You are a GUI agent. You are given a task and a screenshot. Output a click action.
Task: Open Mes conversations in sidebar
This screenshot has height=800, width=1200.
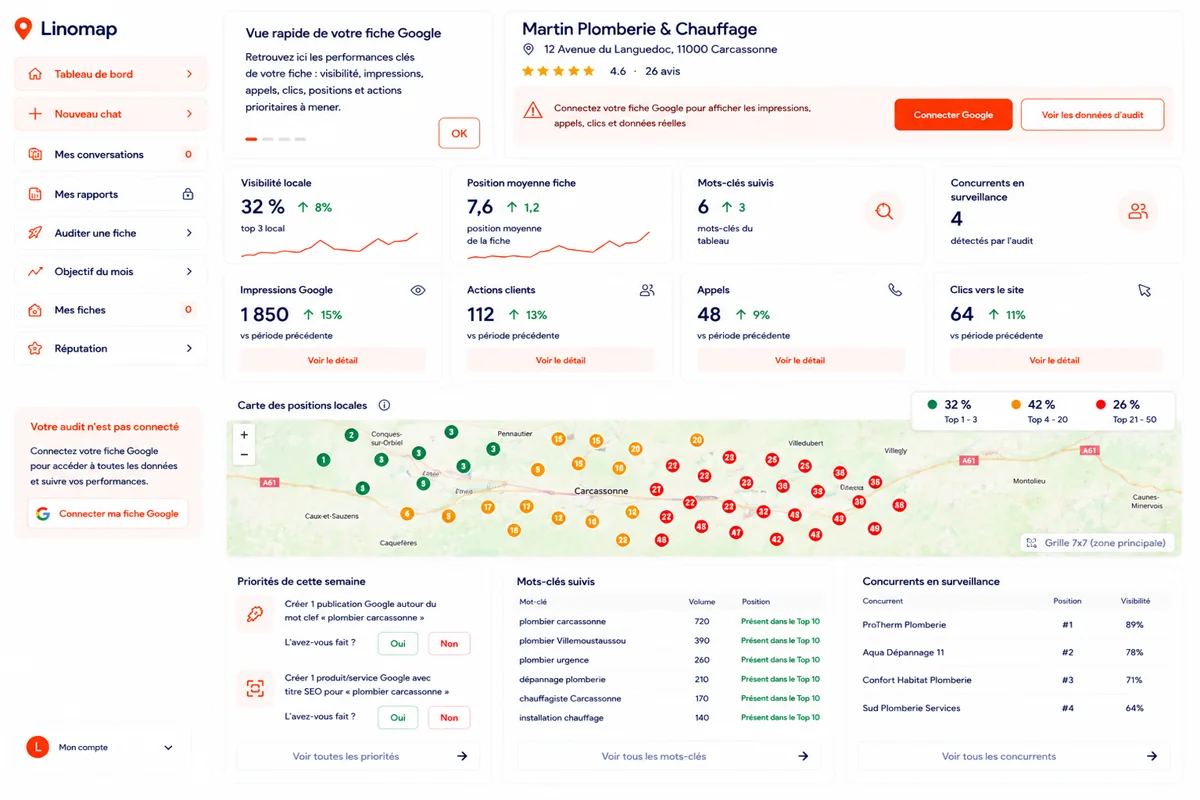tap(111, 154)
